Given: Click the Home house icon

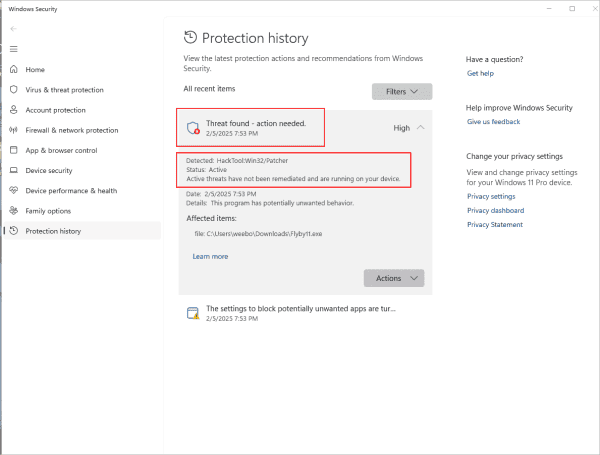Looking at the screenshot, I should [x=14, y=69].
